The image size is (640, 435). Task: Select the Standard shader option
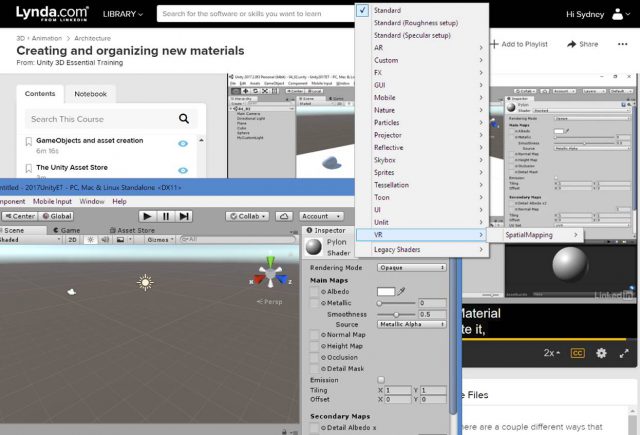click(x=422, y=10)
